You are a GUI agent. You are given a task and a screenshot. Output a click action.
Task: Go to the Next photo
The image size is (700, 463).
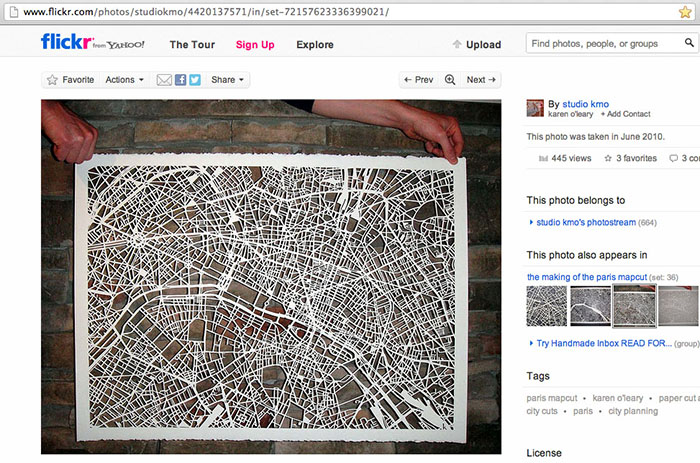(481, 80)
